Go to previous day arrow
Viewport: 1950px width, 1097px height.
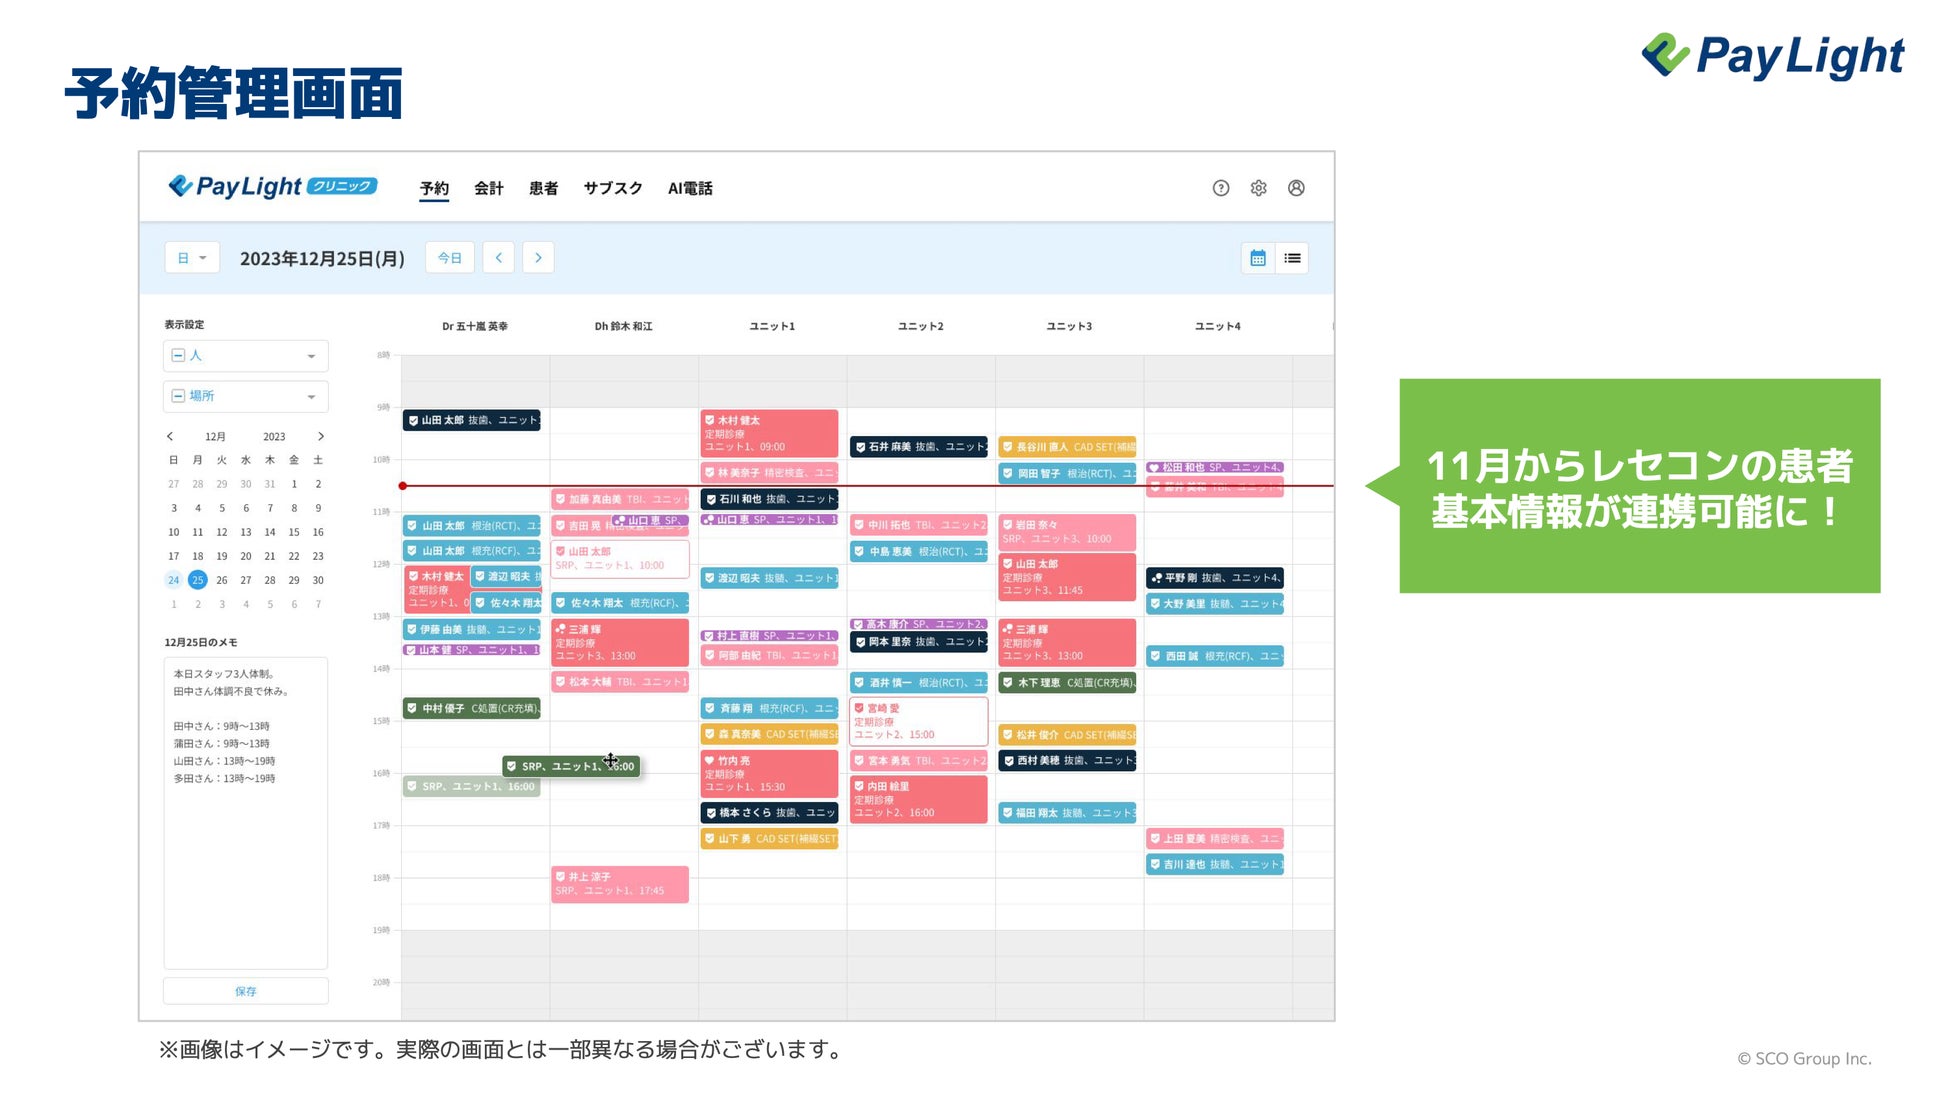coord(499,258)
